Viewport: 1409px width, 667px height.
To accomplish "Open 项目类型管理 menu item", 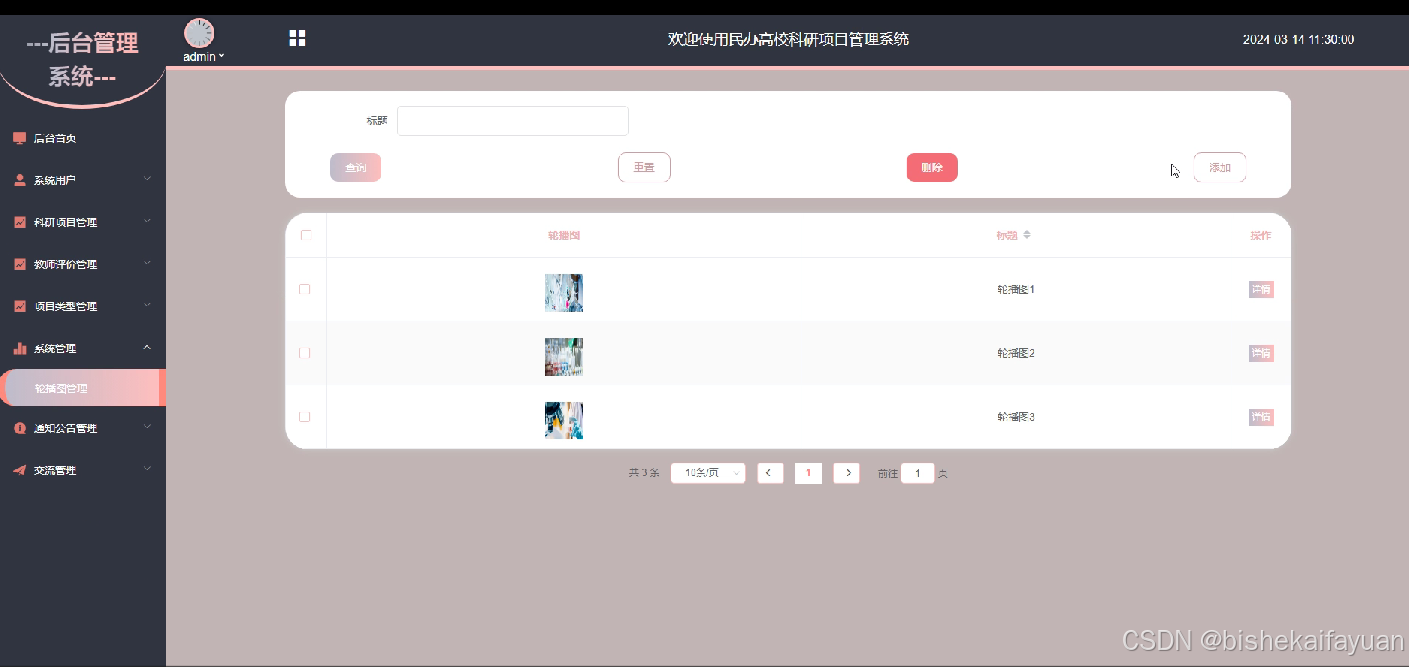I will tap(83, 306).
